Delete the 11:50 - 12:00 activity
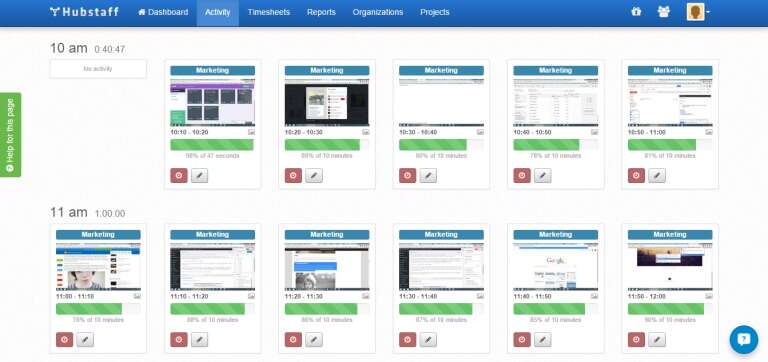Screen dimensions: 768x362 pyautogui.click(x=636, y=339)
